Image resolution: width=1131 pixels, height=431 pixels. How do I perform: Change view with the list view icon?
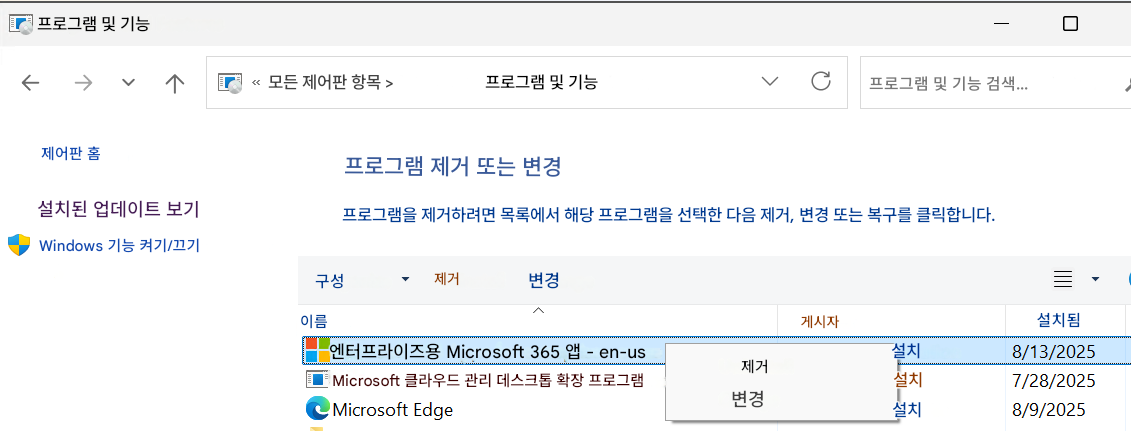coord(1063,279)
